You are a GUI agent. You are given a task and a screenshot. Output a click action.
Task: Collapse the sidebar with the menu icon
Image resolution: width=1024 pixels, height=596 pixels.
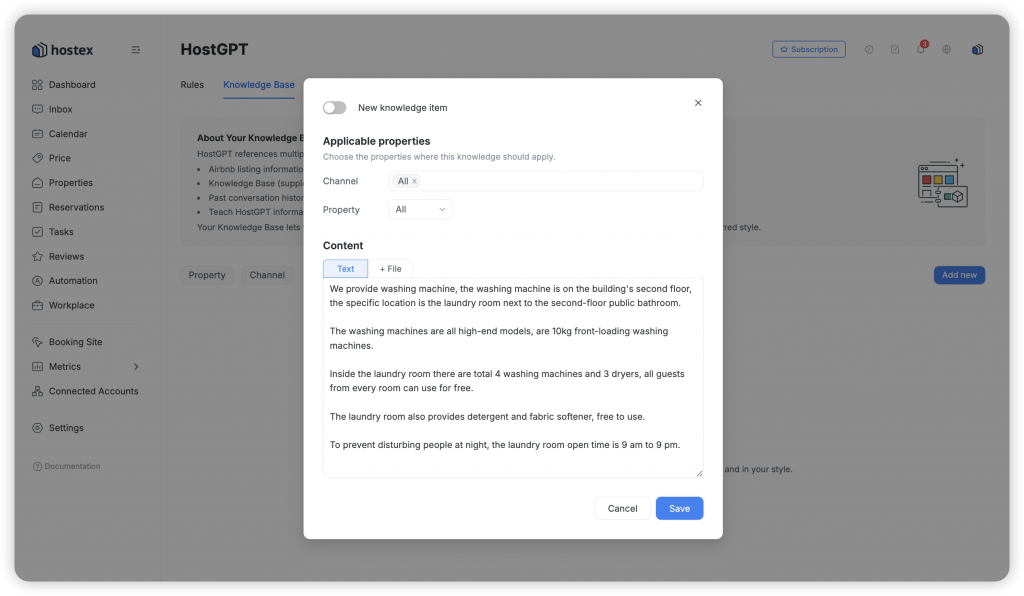136,50
